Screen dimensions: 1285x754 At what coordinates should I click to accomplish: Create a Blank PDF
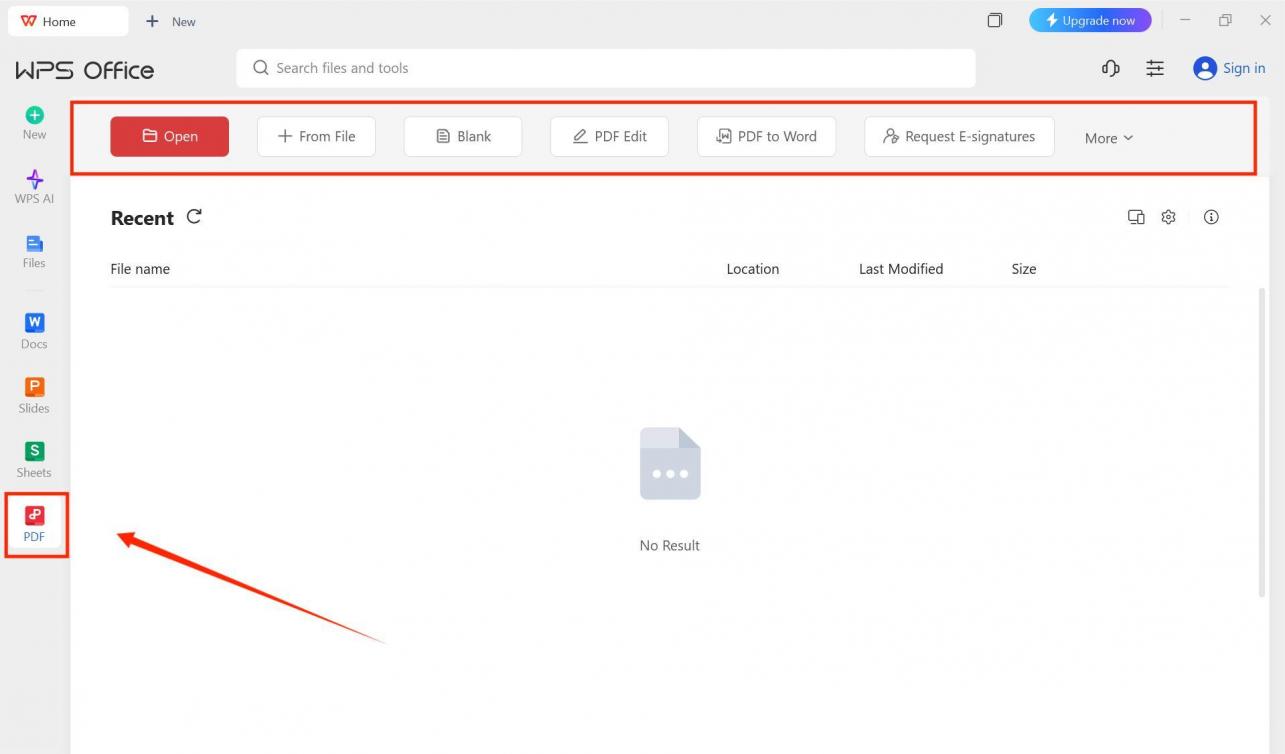(463, 137)
